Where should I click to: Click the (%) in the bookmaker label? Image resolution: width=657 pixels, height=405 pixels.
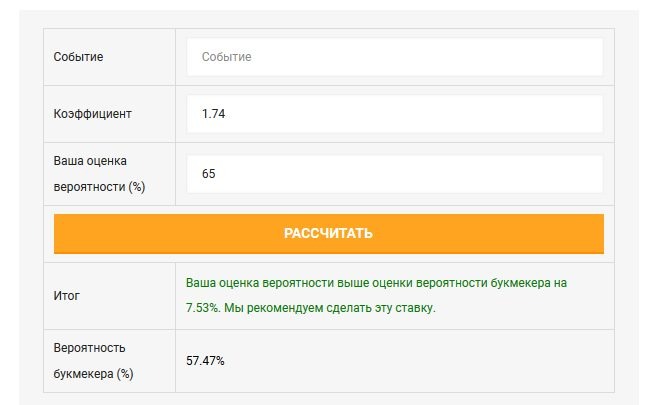125,374
